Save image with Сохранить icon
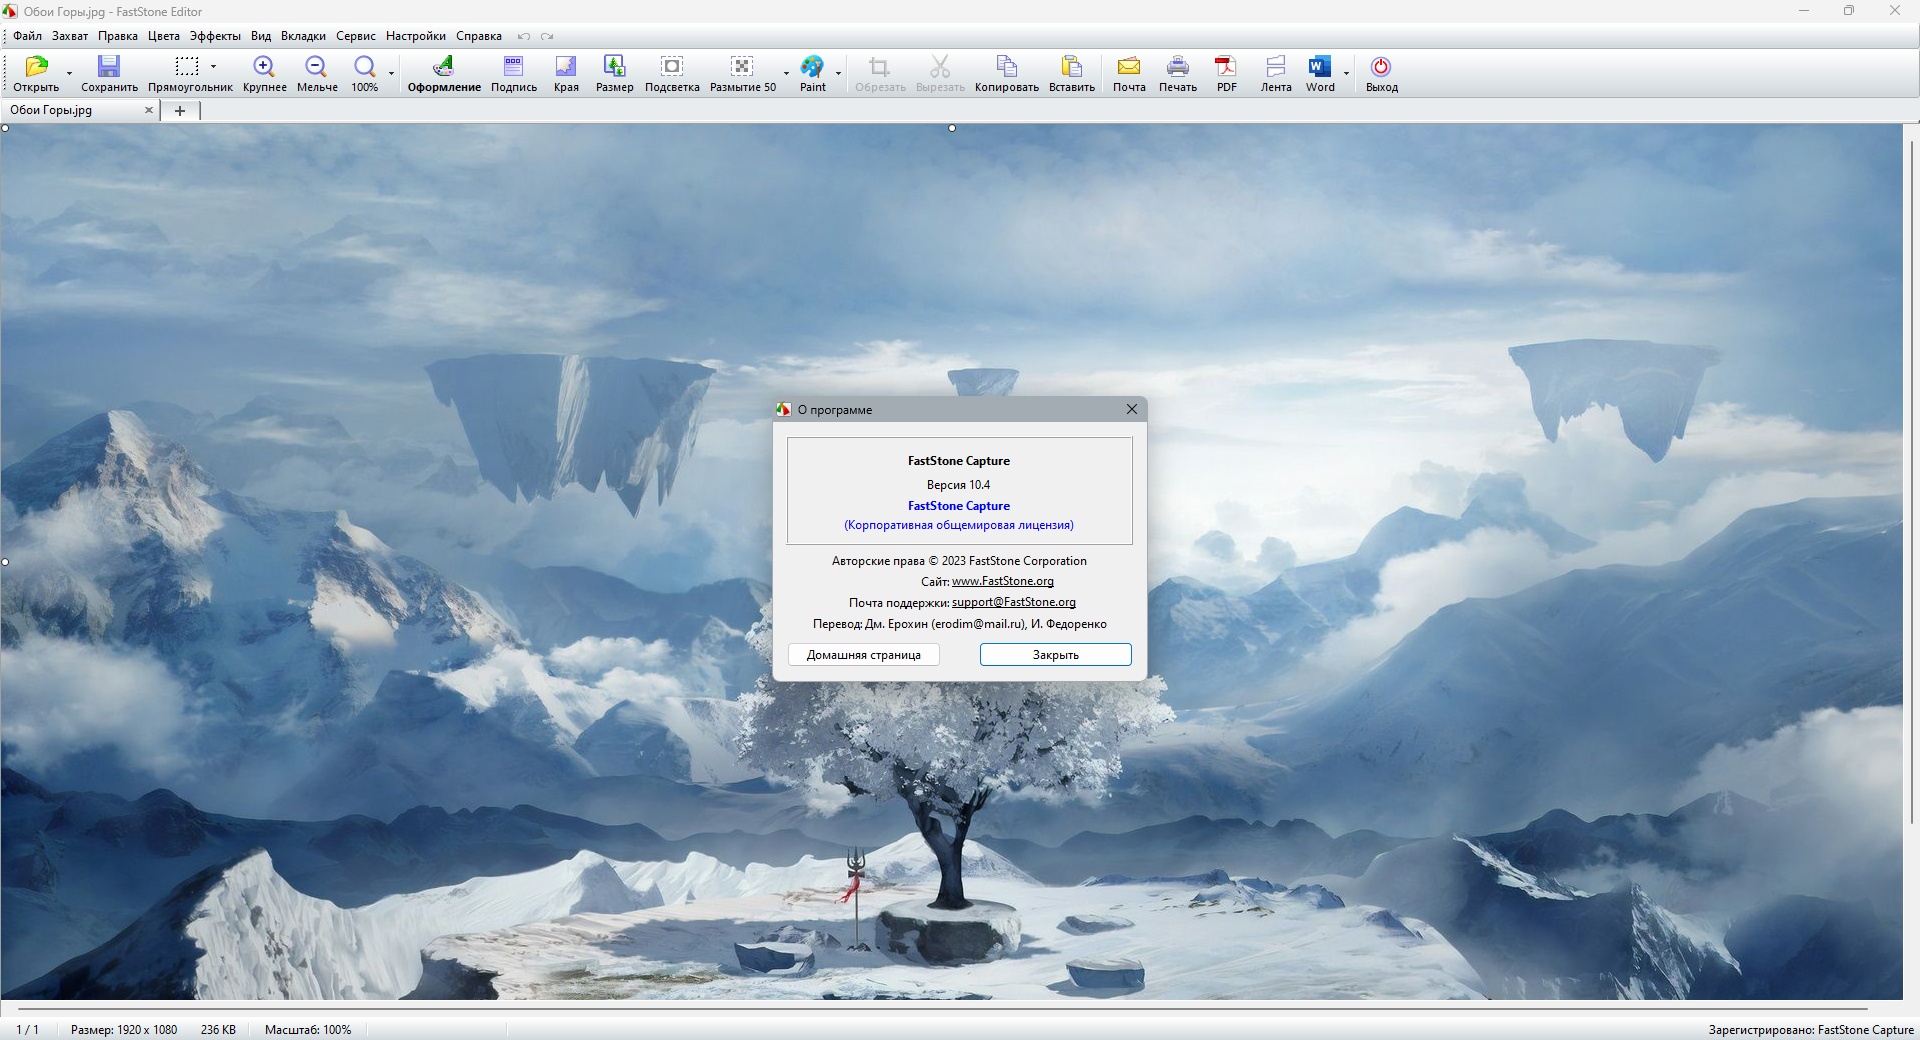This screenshot has width=1920, height=1040. click(x=108, y=67)
